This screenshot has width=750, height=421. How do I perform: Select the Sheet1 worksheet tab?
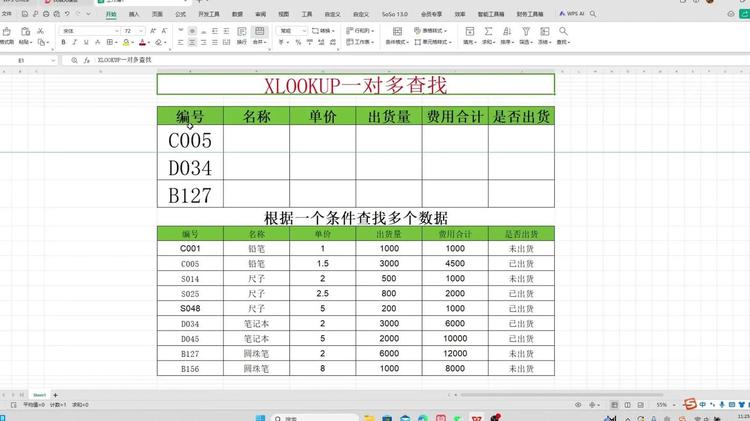[39, 395]
